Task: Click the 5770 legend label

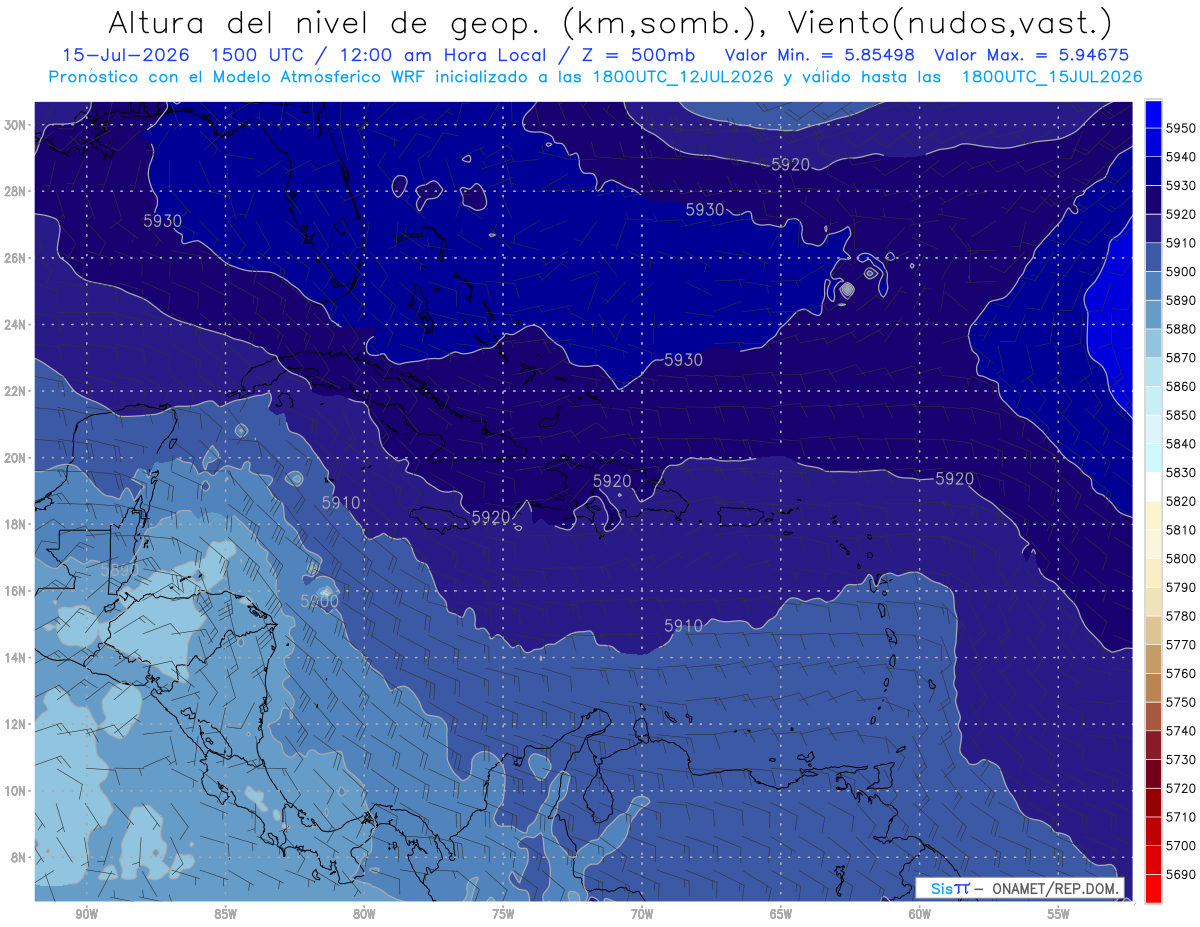Action: point(1182,645)
